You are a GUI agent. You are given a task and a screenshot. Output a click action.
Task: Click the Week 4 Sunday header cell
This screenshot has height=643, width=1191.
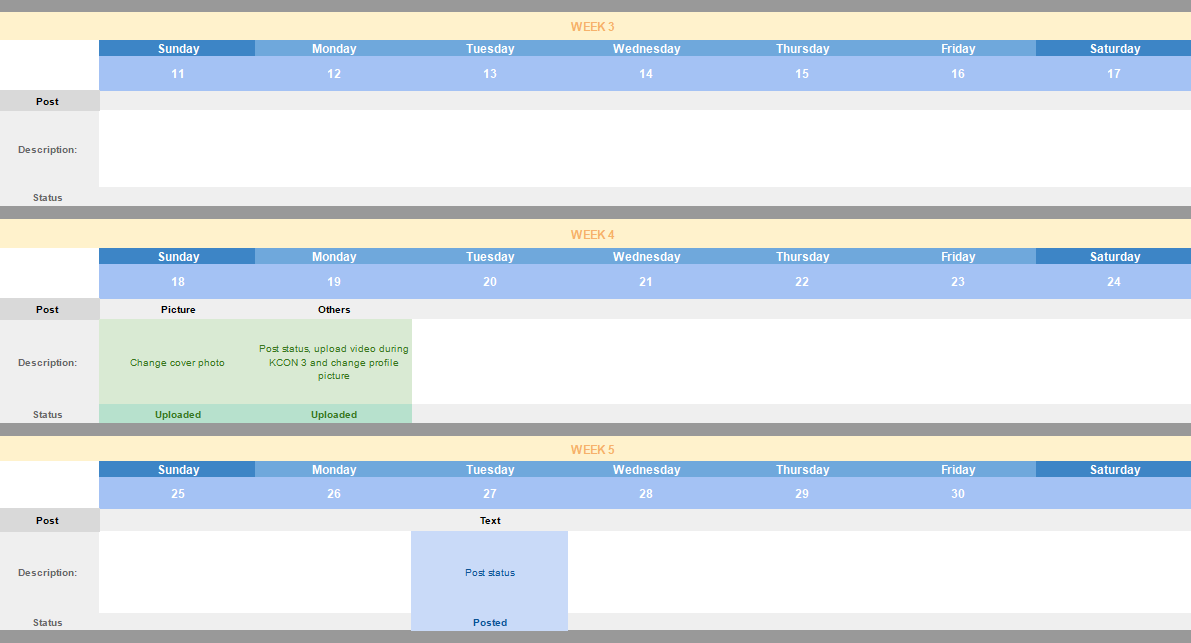point(178,257)
